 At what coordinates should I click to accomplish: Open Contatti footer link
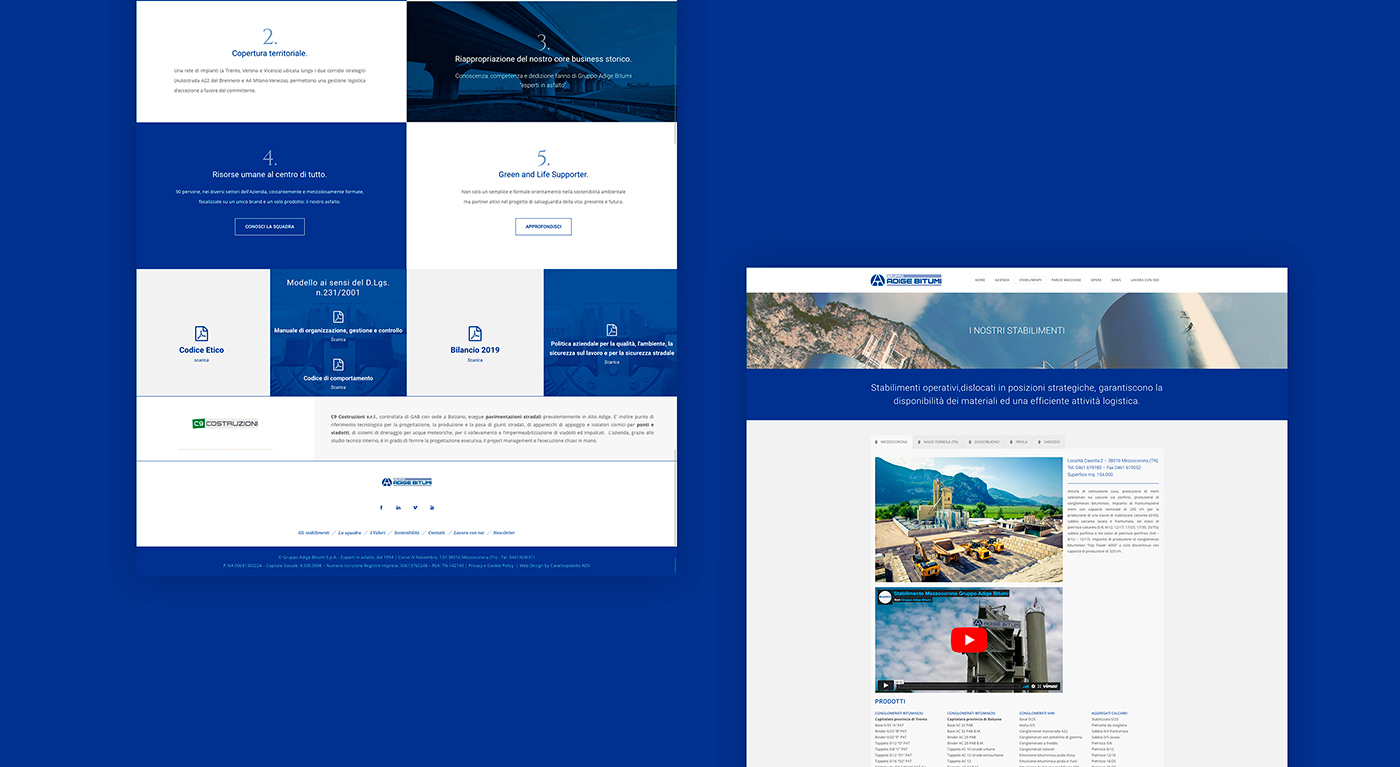click(x=437, y=533)
